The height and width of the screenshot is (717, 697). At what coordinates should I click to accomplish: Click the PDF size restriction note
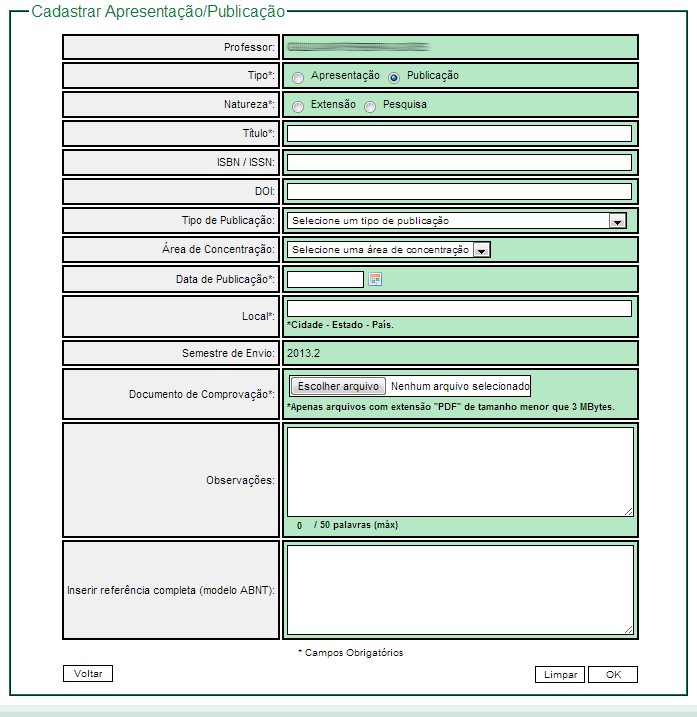click(x=450, y=407)
